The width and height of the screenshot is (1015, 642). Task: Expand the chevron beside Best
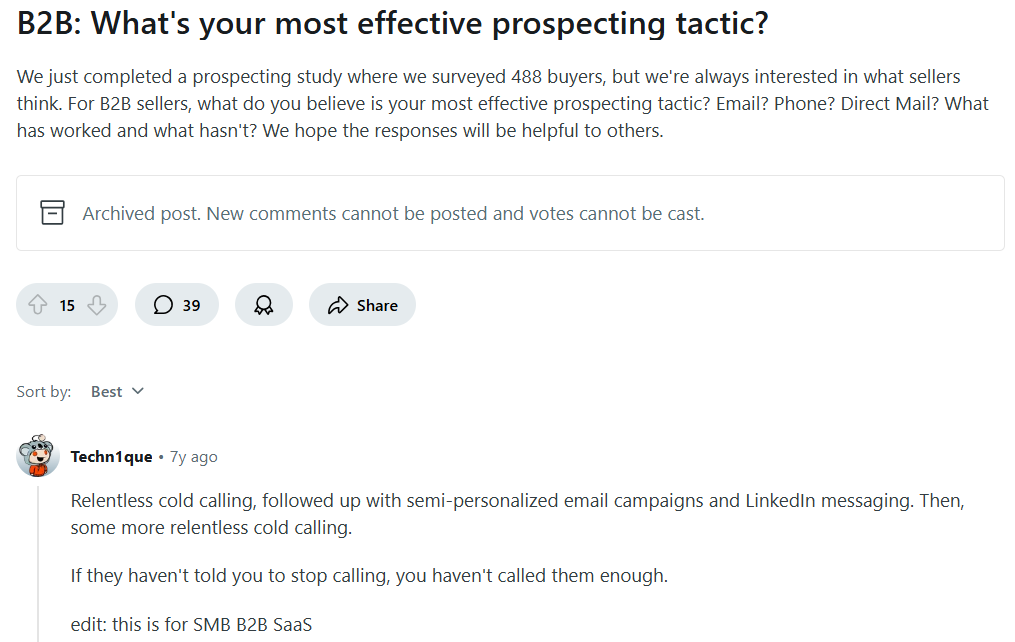137,391
